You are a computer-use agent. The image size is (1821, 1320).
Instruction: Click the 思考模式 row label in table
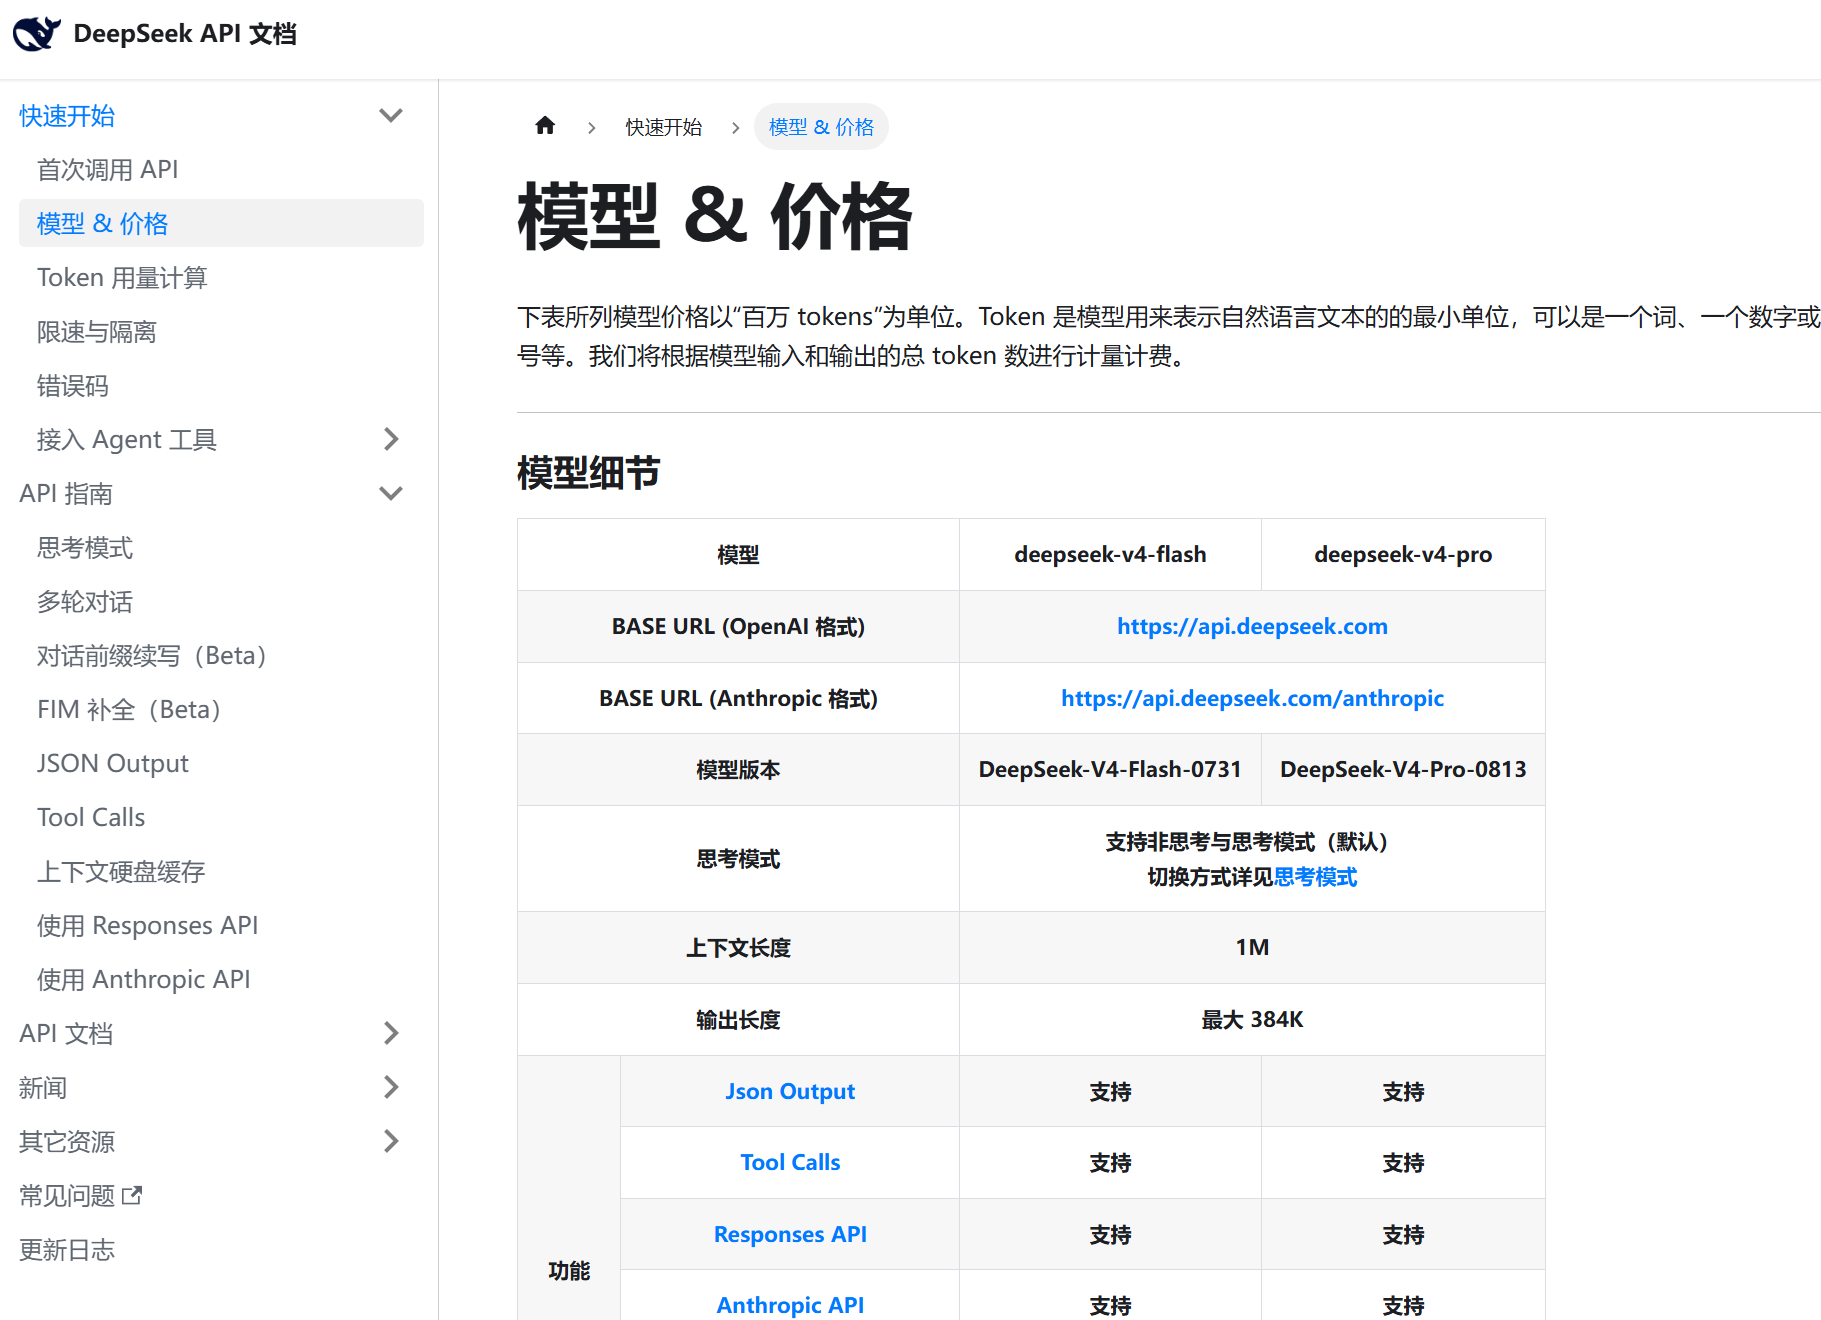tap(738, 858)
